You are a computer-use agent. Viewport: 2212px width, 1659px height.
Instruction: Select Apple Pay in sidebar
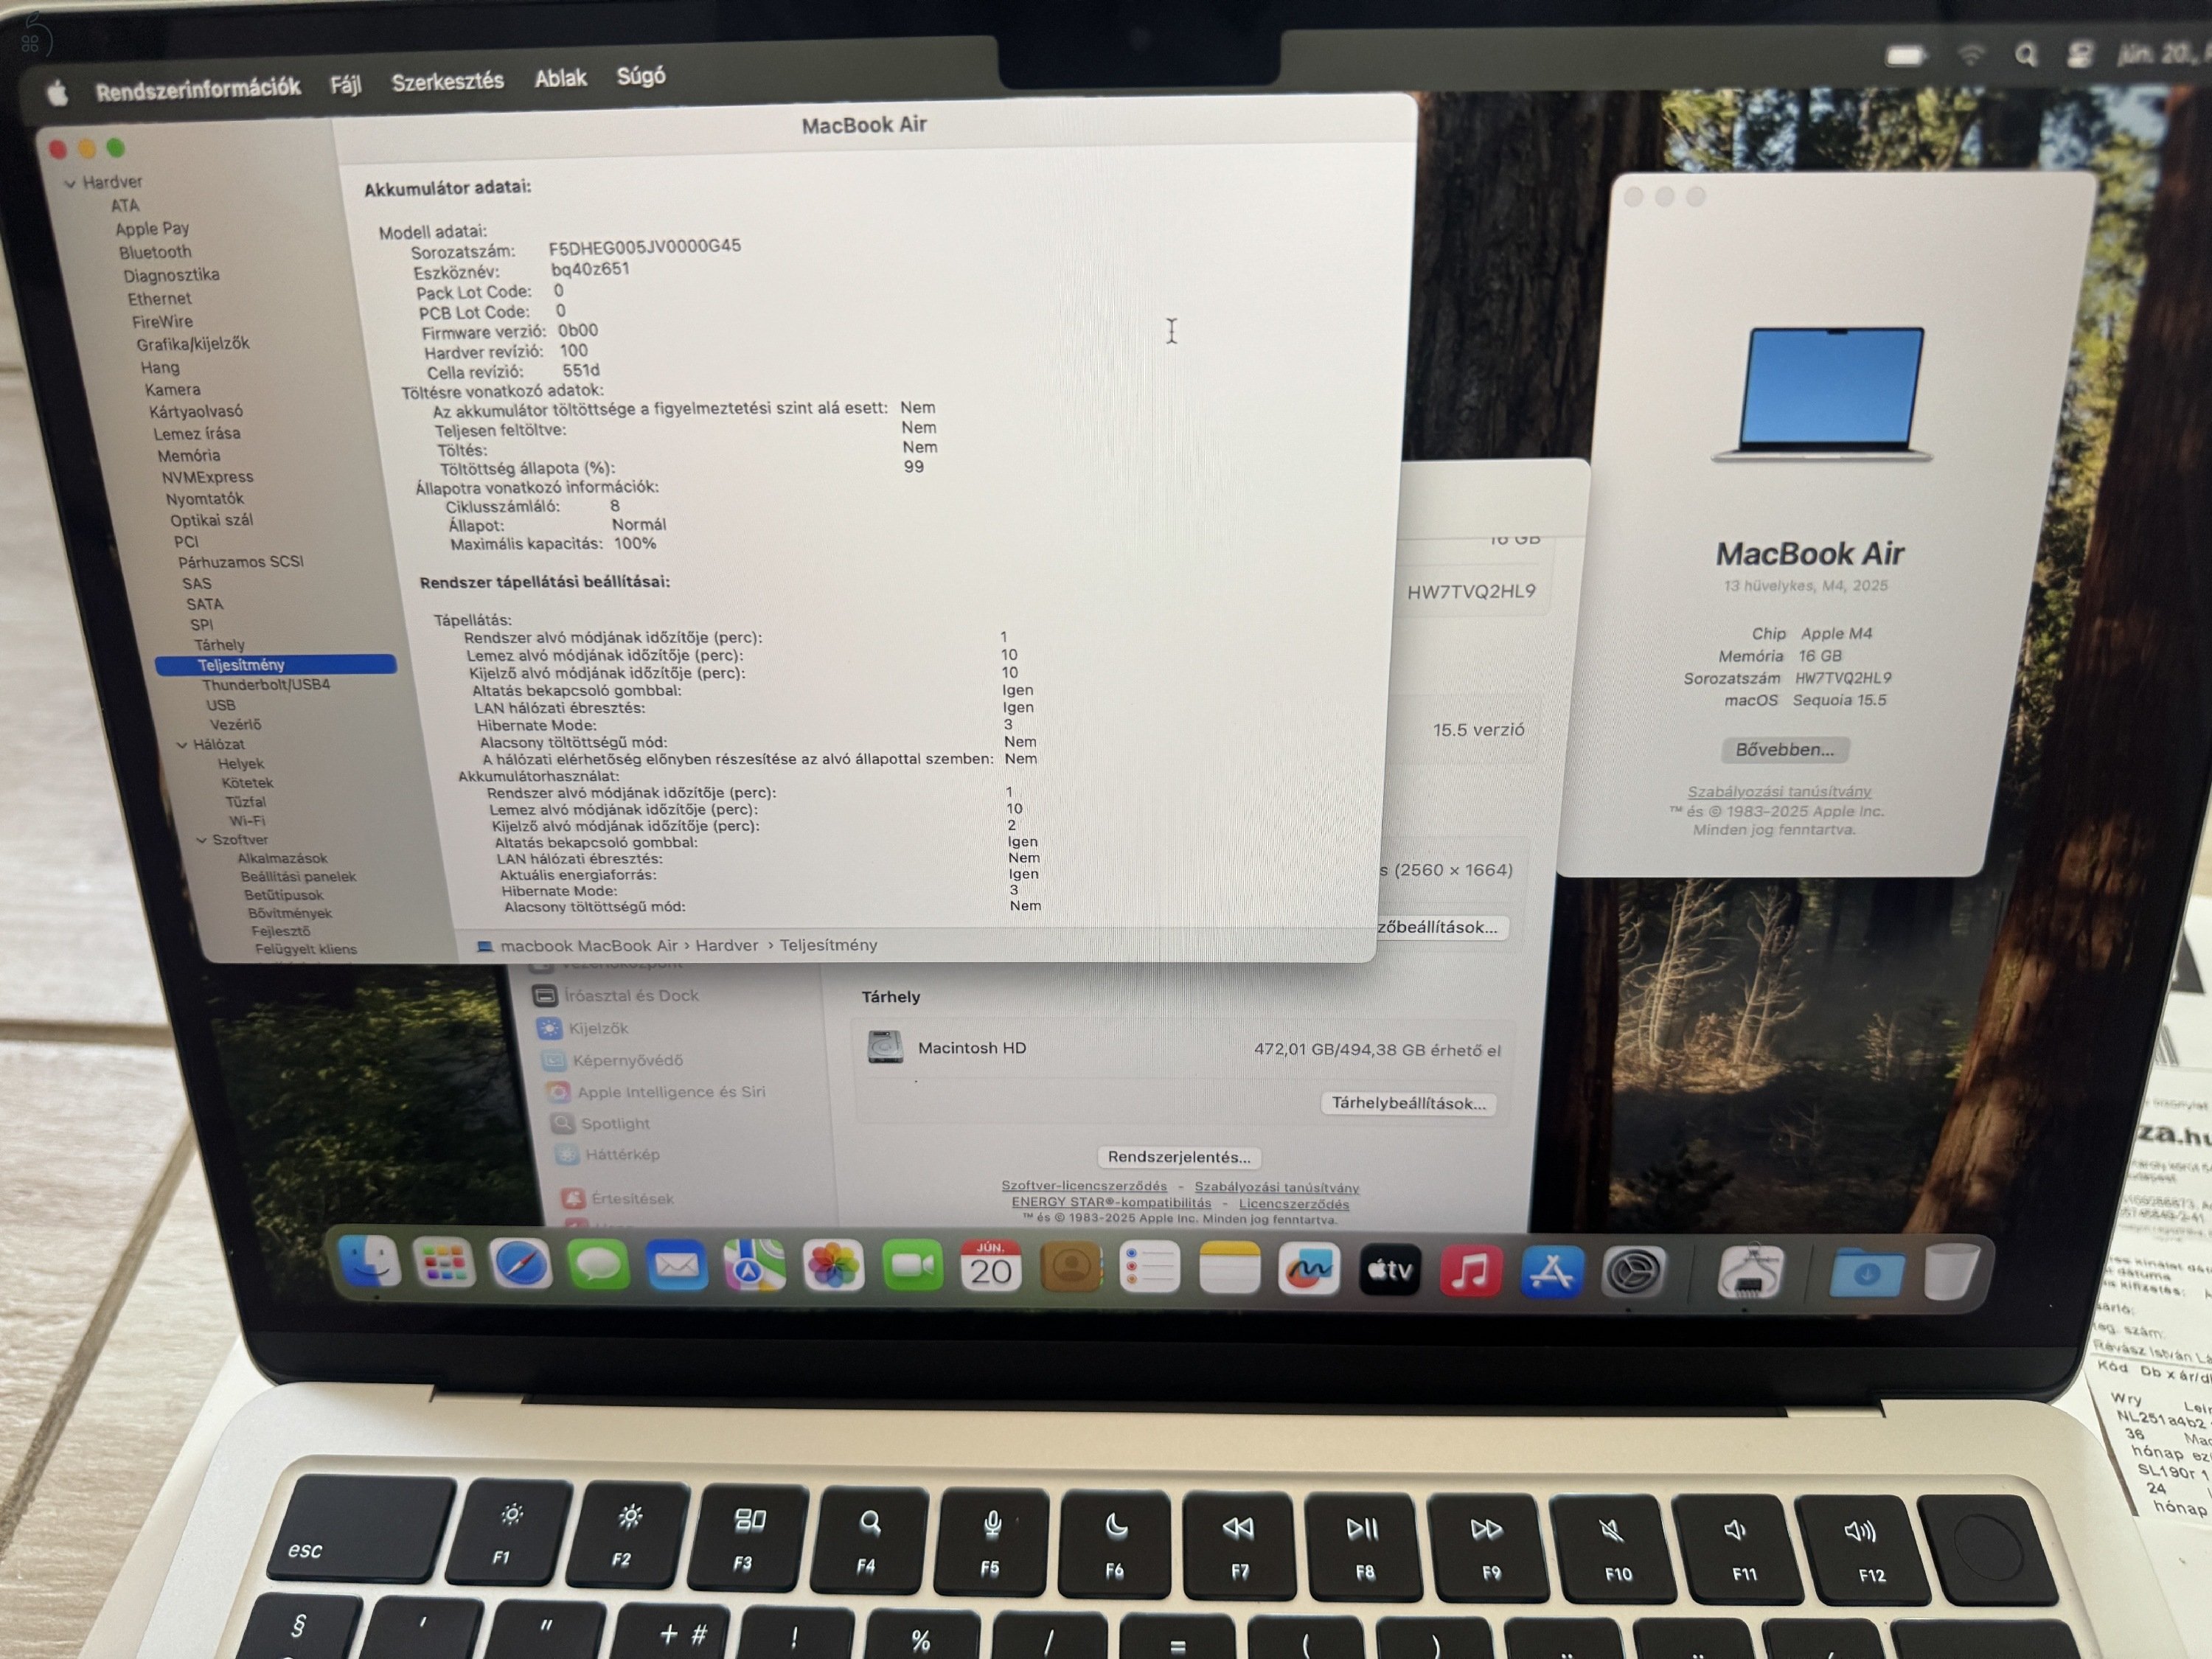click(x=152, y=229)
